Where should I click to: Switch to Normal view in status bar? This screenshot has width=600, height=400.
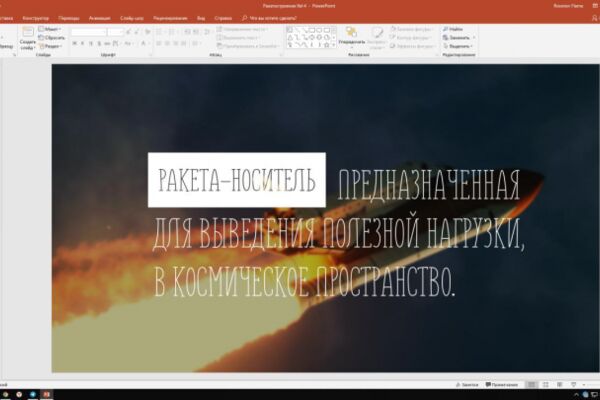[532, 384]
